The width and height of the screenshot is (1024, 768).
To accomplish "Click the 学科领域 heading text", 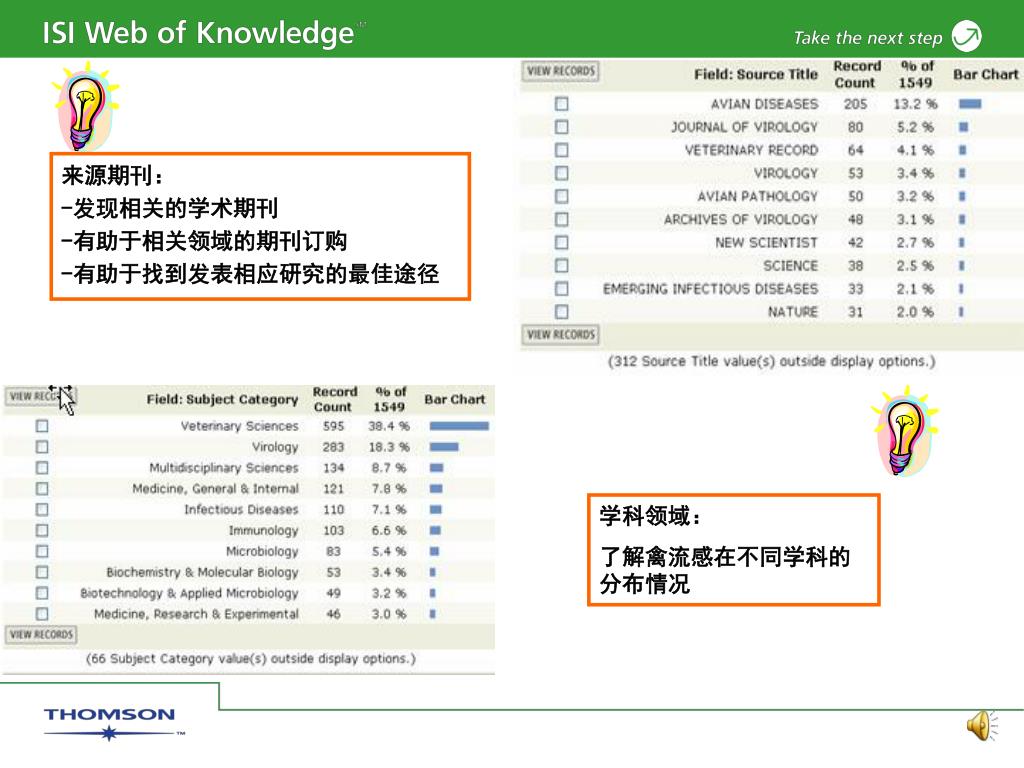I will pyautogui.click(x=650, y=516).
